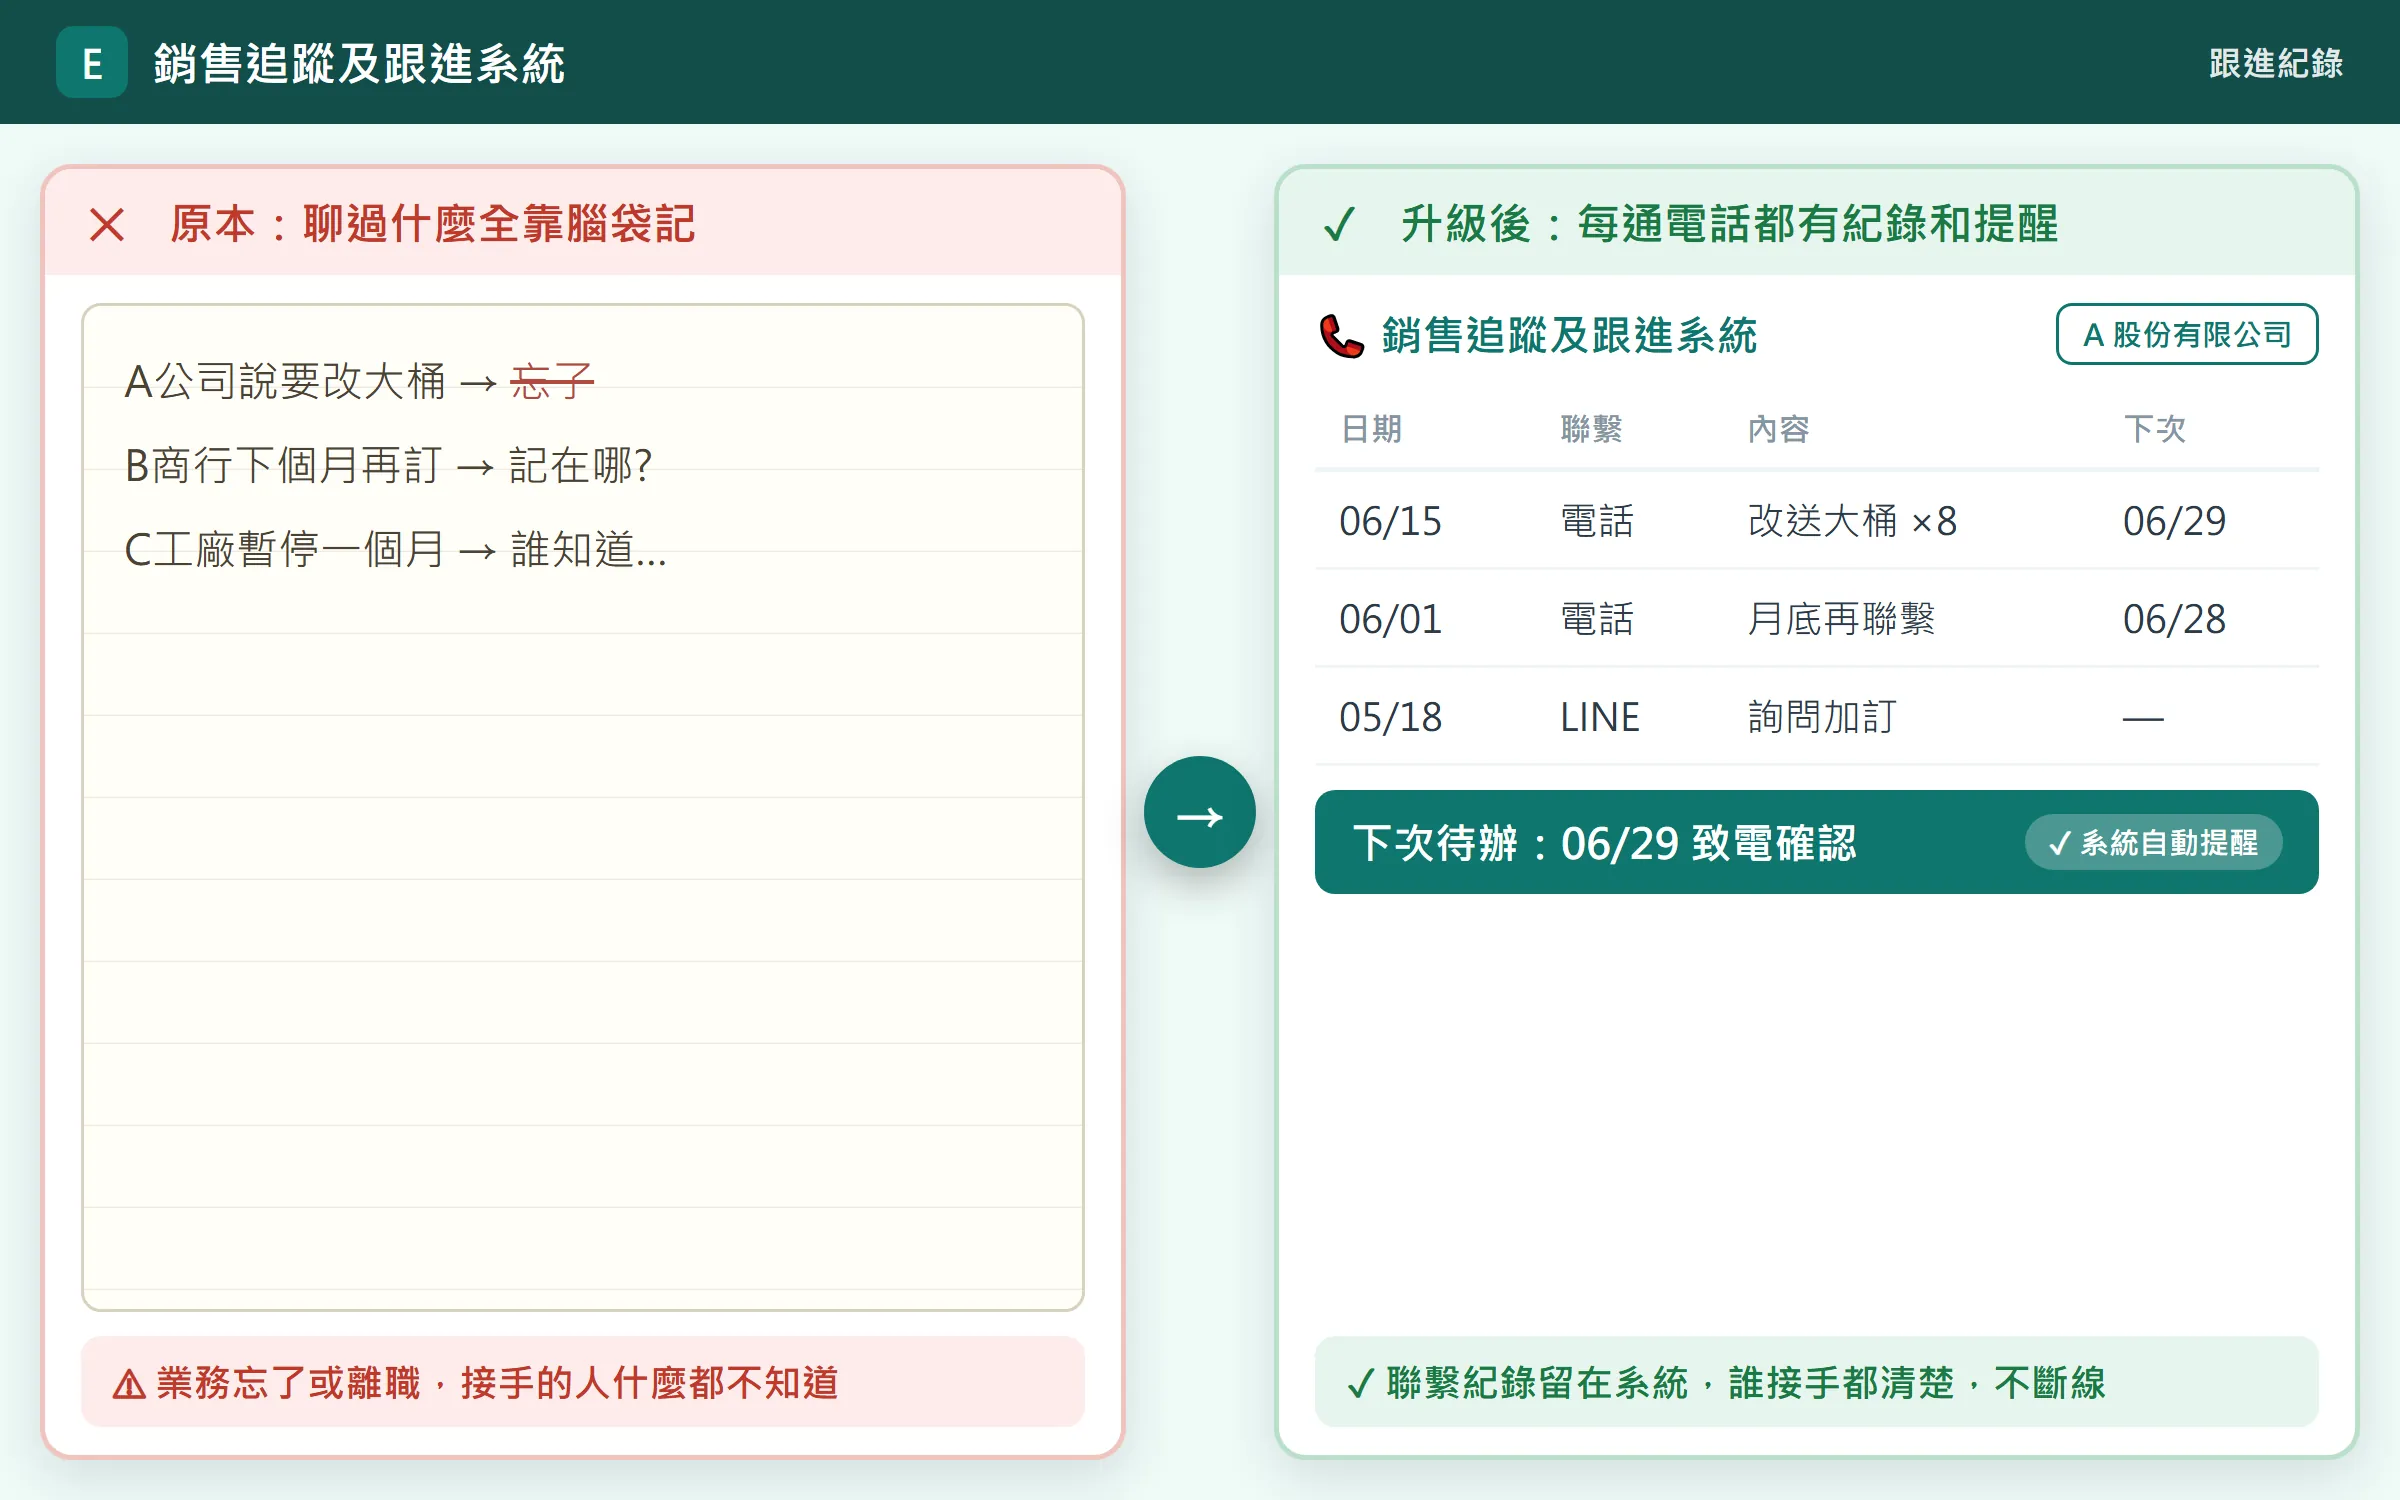2400x1500 pixels.
Task: Click the panel heading 銷售追蹤及跟進系統 beside phone
Action: coord(1569,336)
